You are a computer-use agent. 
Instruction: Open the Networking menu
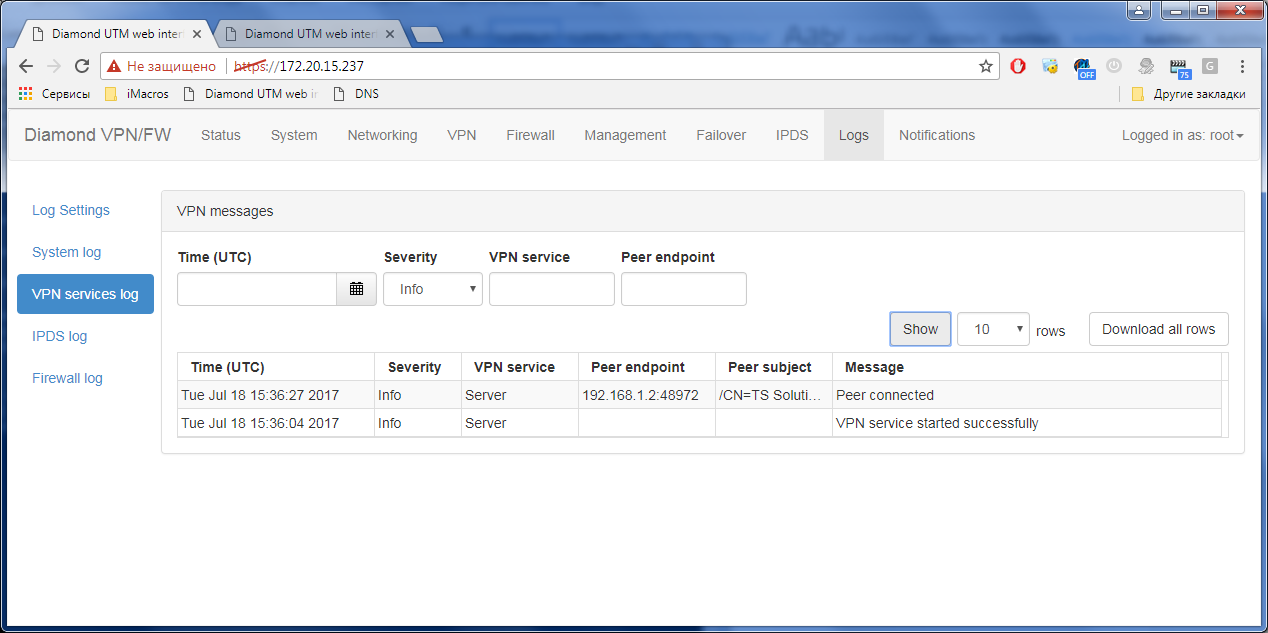(x=382, y=135)
